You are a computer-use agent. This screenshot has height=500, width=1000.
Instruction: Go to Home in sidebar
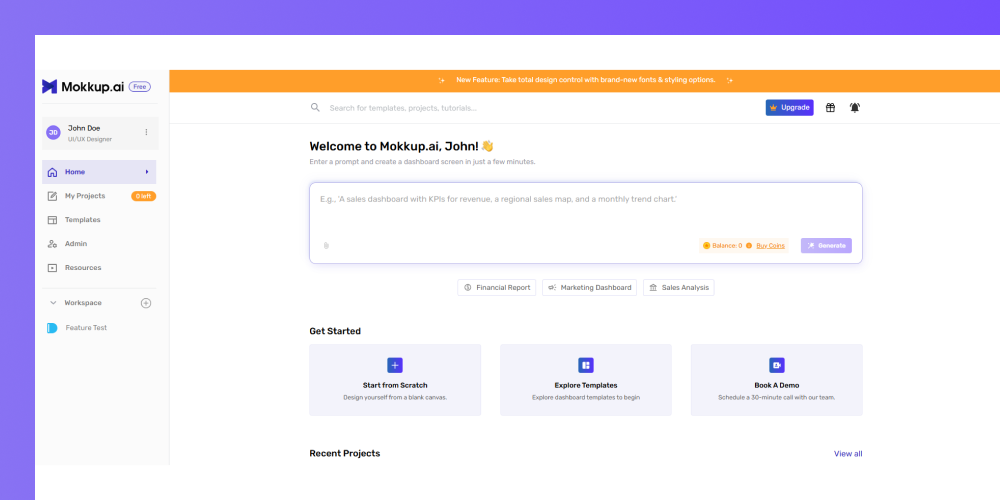pyautogui.click(x=99, y=172)
